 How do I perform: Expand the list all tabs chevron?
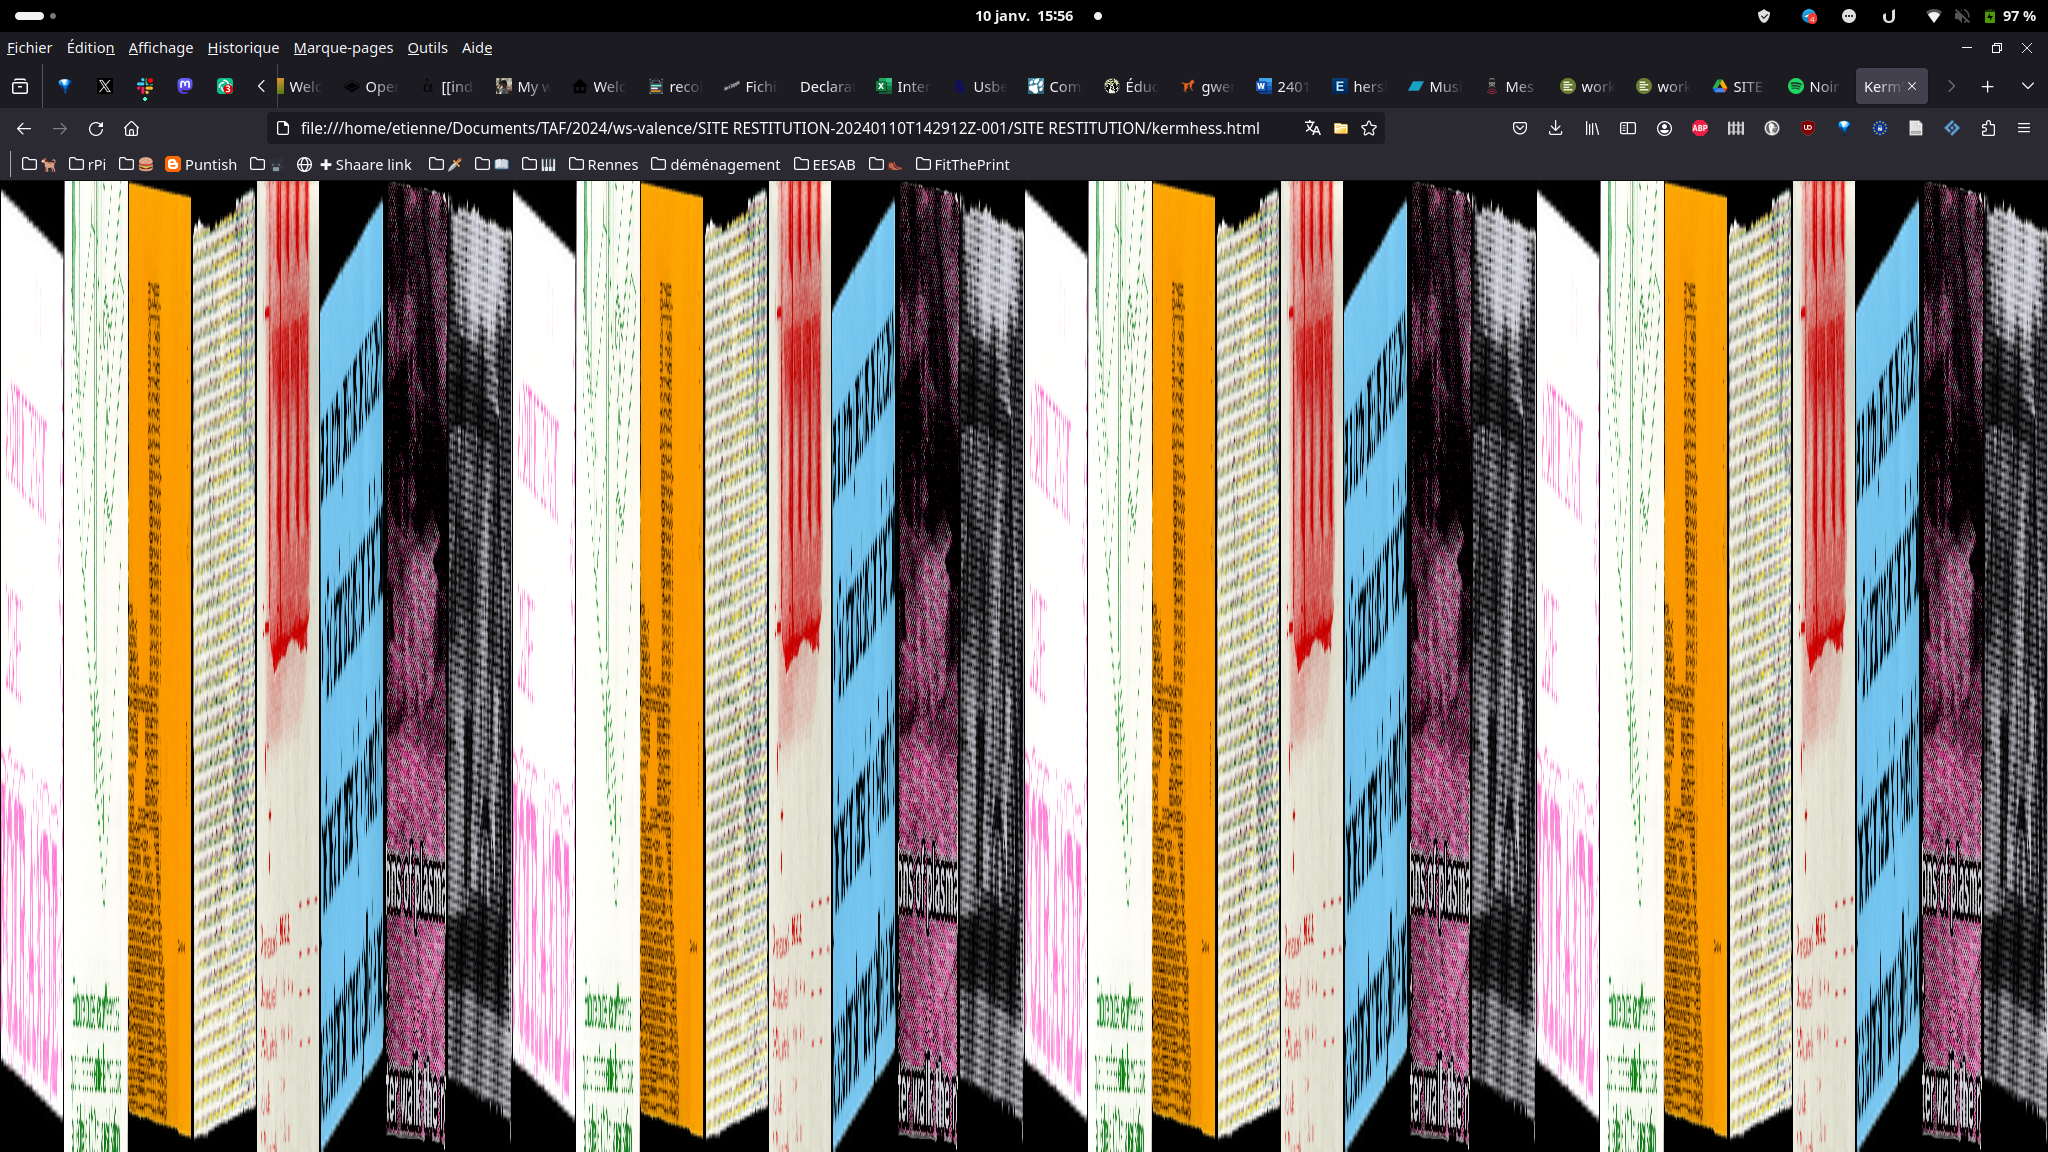pyautogui.click(x=2027, y=86)
